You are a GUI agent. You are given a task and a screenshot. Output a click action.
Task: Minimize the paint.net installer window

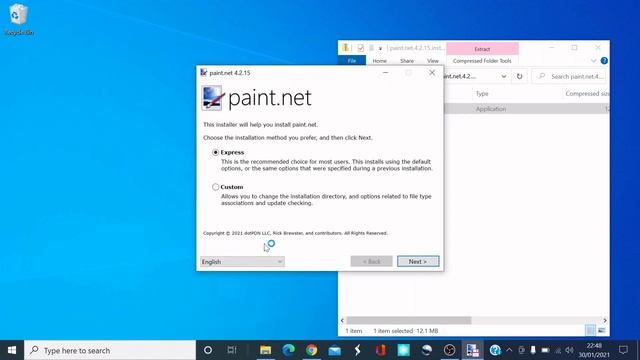385,73
